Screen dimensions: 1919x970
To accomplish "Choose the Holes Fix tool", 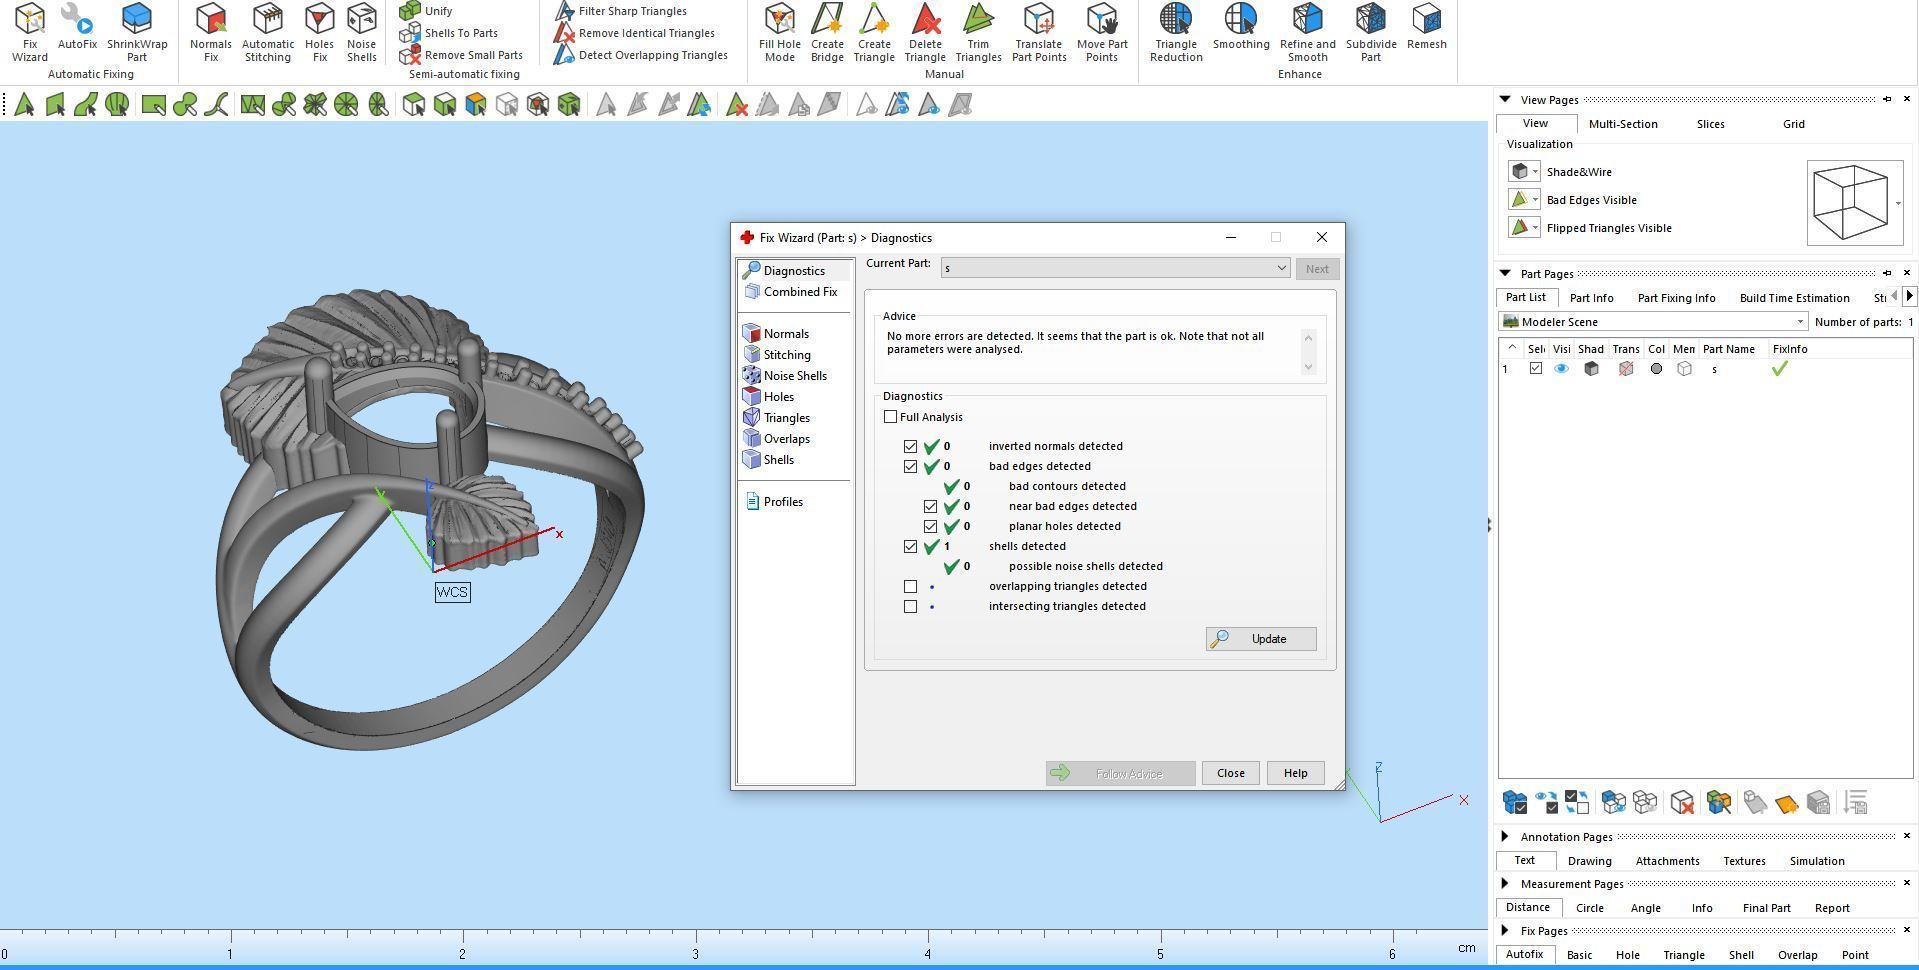I will pyautogui.click(x=319, y=32).
